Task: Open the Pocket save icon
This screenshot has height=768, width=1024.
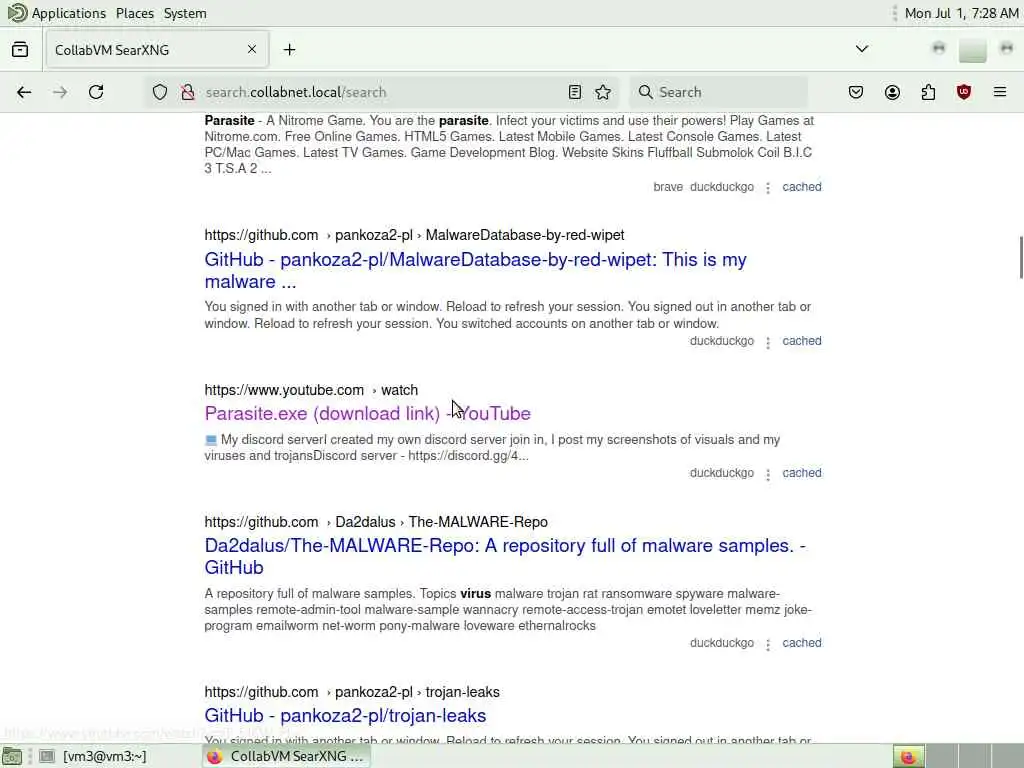Action: click(x=856, y=92)
